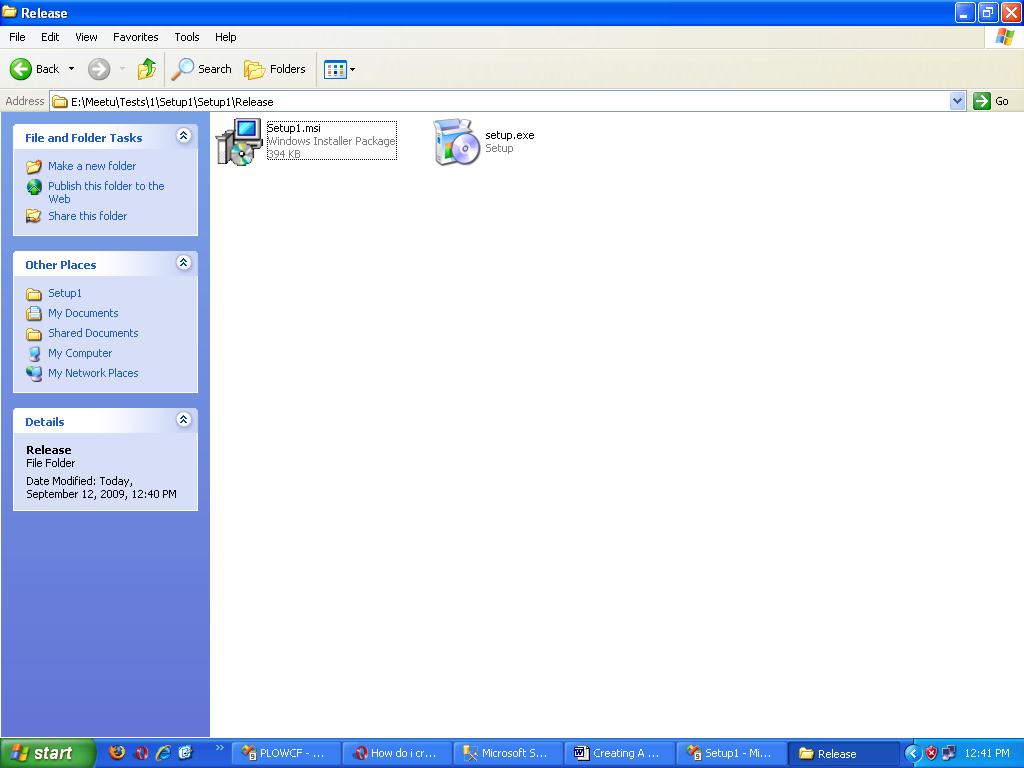The image size is (1024, 768).
Task: Launch Opera from Quick Launch
Action: (x=140, y=753)
